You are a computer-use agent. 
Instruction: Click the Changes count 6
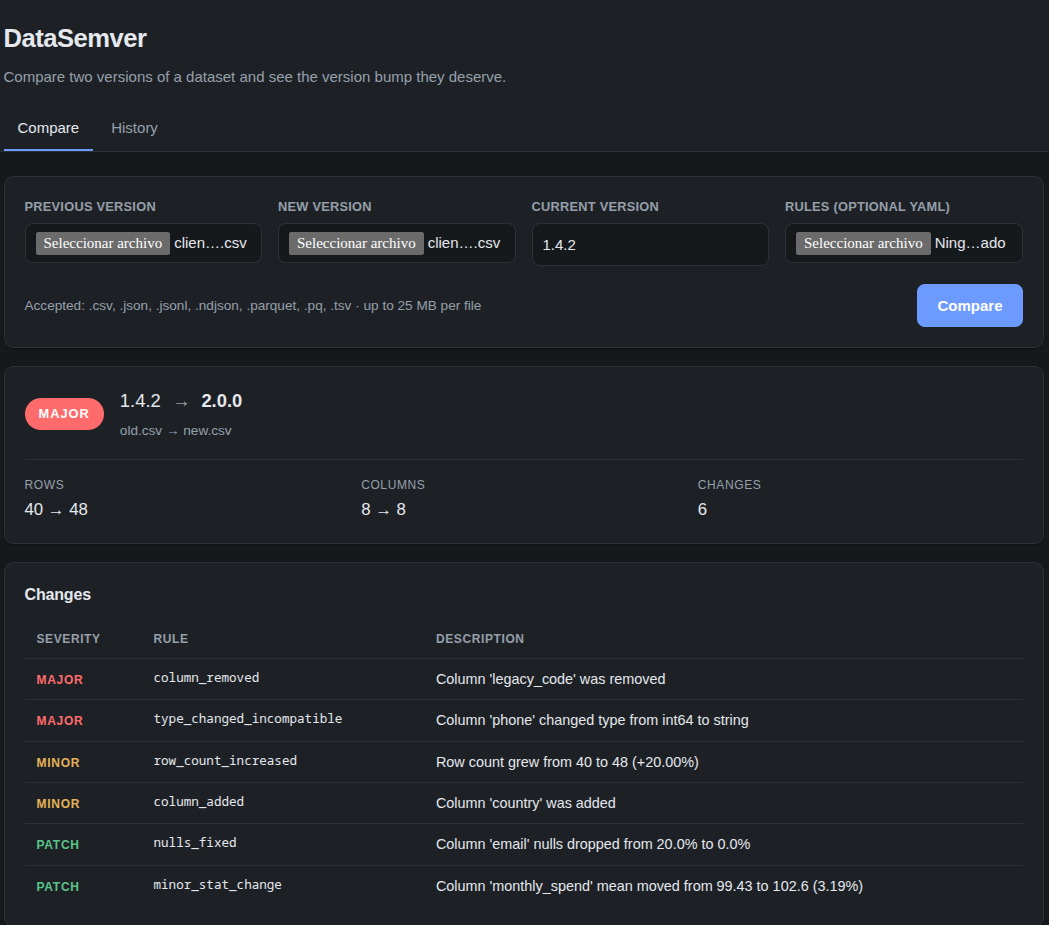[x=702, y=510]
